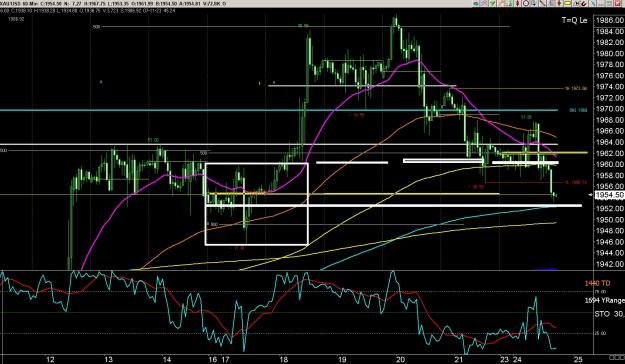Click the YRange indicator label

point(605,301)
